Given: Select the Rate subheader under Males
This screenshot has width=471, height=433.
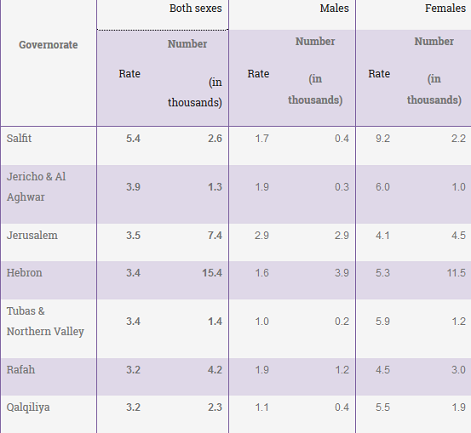Looking at the screenshot, I should click(x=258, y=74).
